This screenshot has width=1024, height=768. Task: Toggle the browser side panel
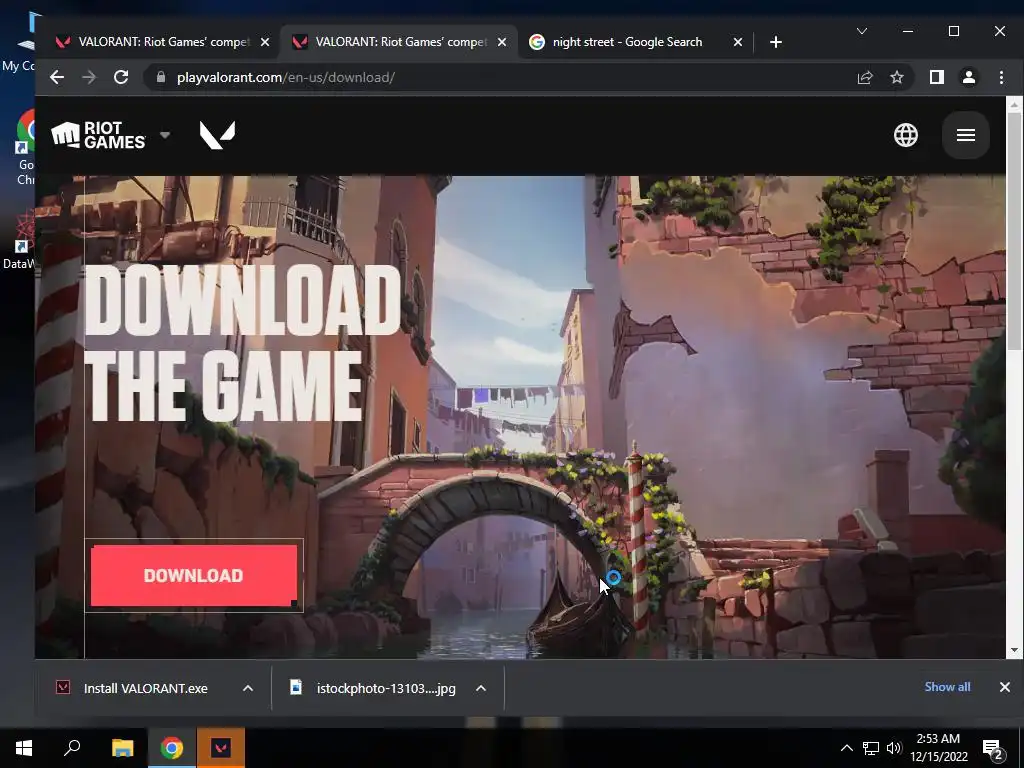click(x=936, y=77)
